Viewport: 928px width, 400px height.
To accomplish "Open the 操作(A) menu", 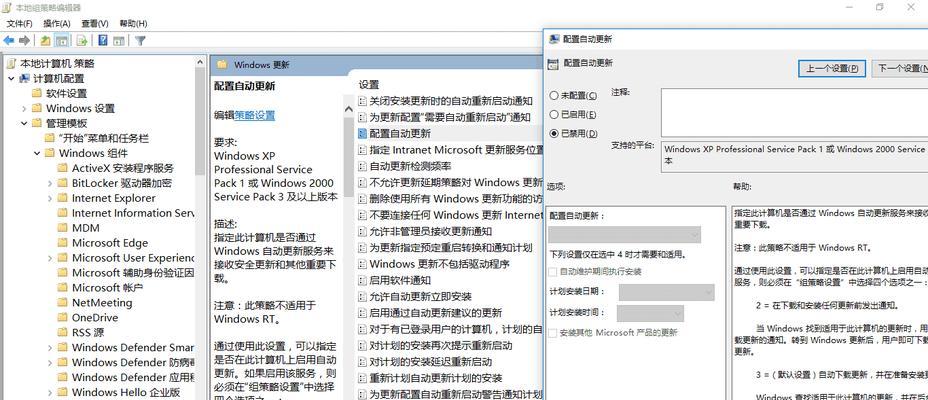I will click(x=57, y=24).
